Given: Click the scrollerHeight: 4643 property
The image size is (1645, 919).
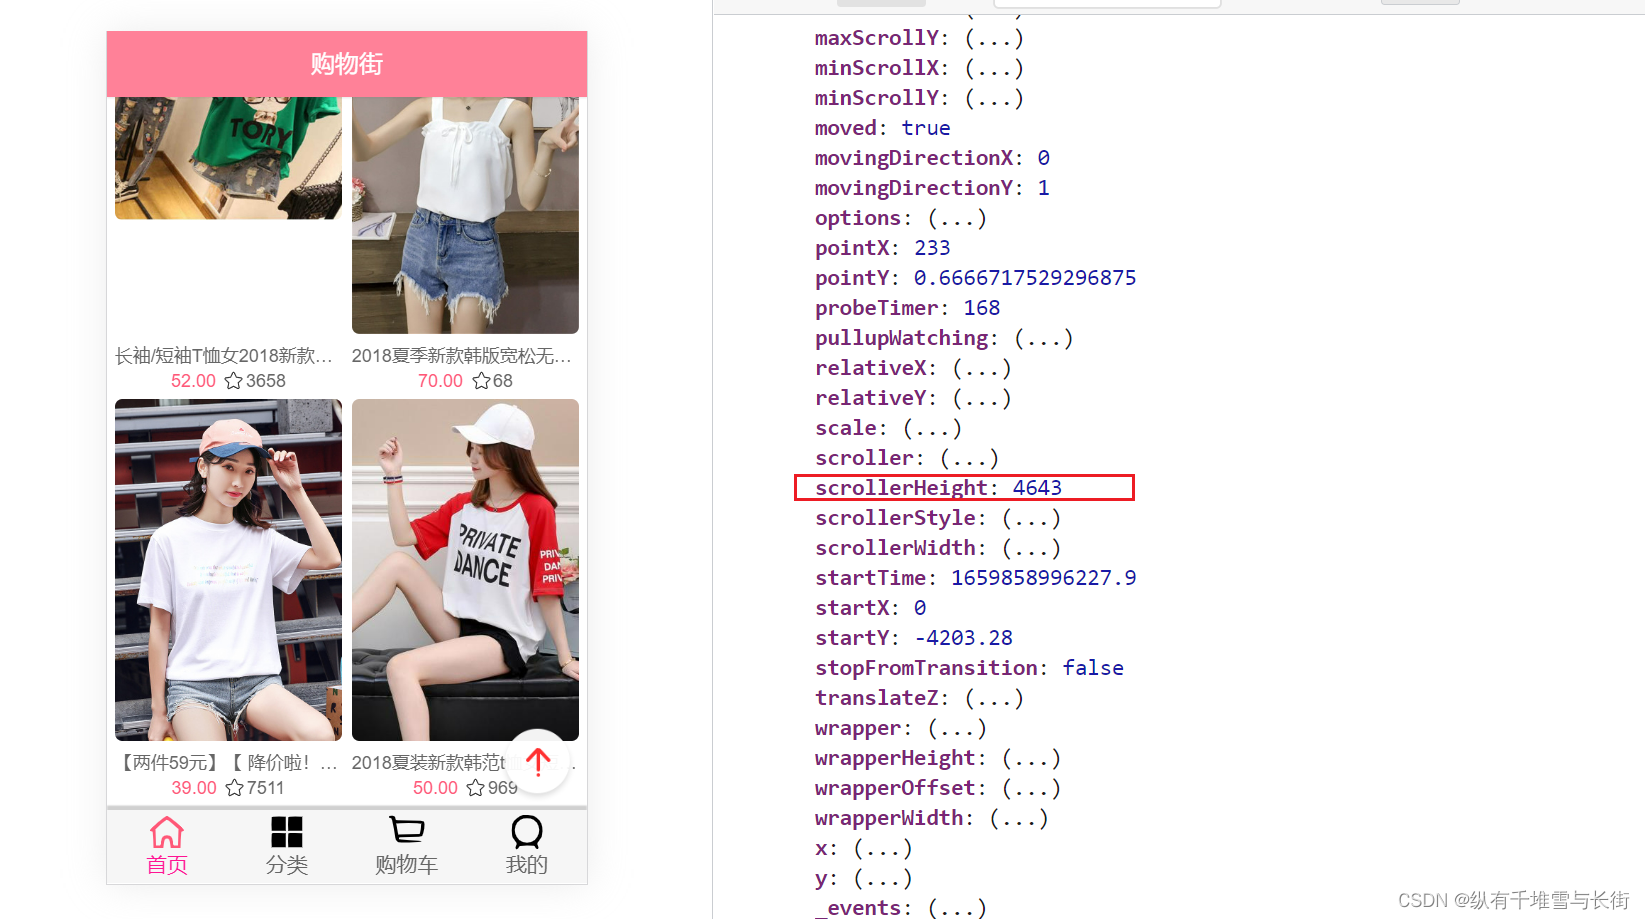Looking at the screenshot, I should point(938,488).
